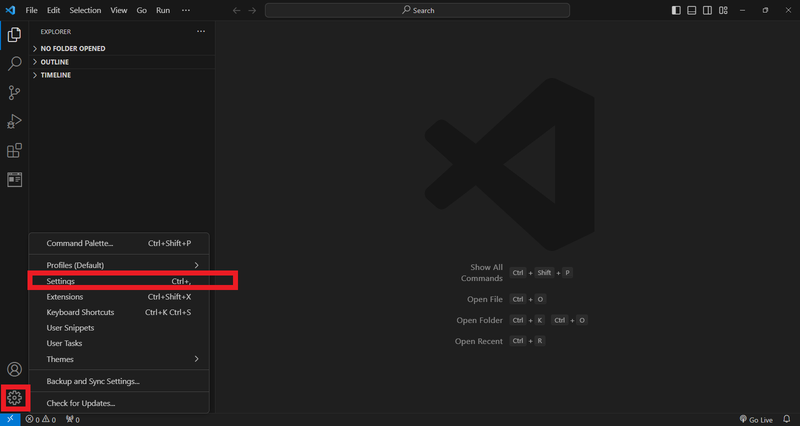Select Check for Updates

tap(119, 403)
